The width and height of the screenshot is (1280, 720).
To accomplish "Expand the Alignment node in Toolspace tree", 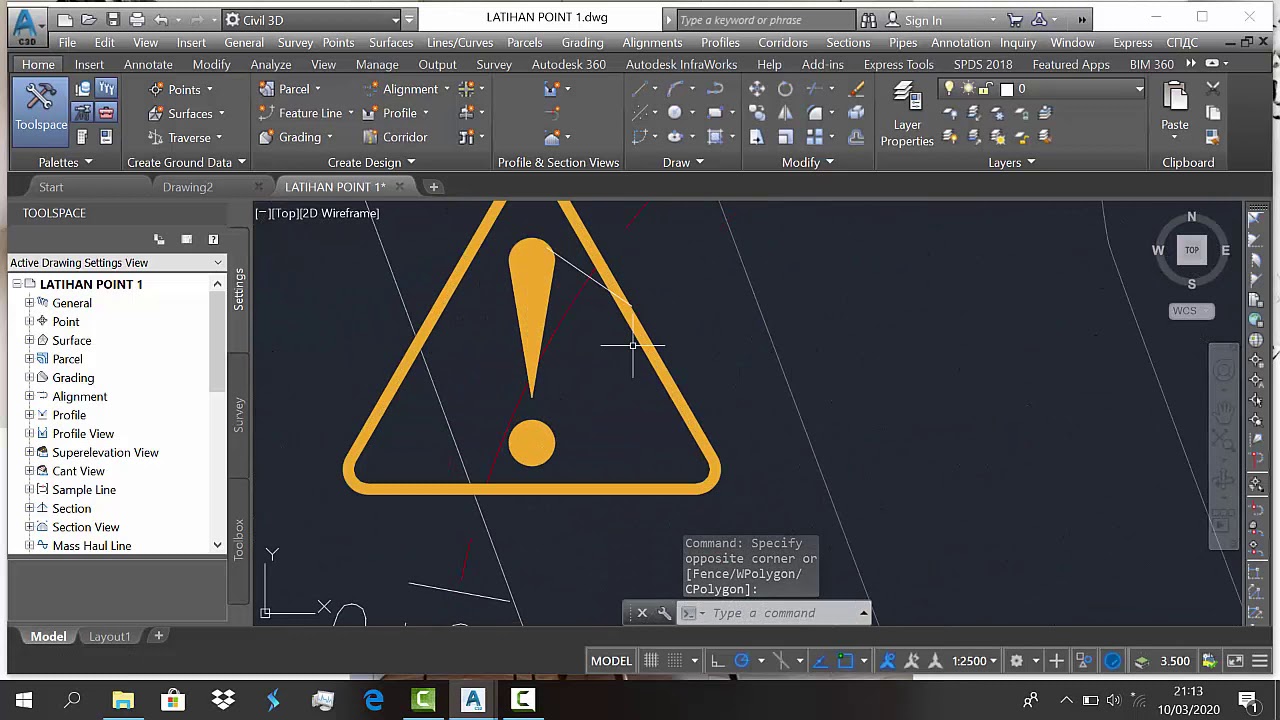I will pyautogui.click(x=29, y=396).
